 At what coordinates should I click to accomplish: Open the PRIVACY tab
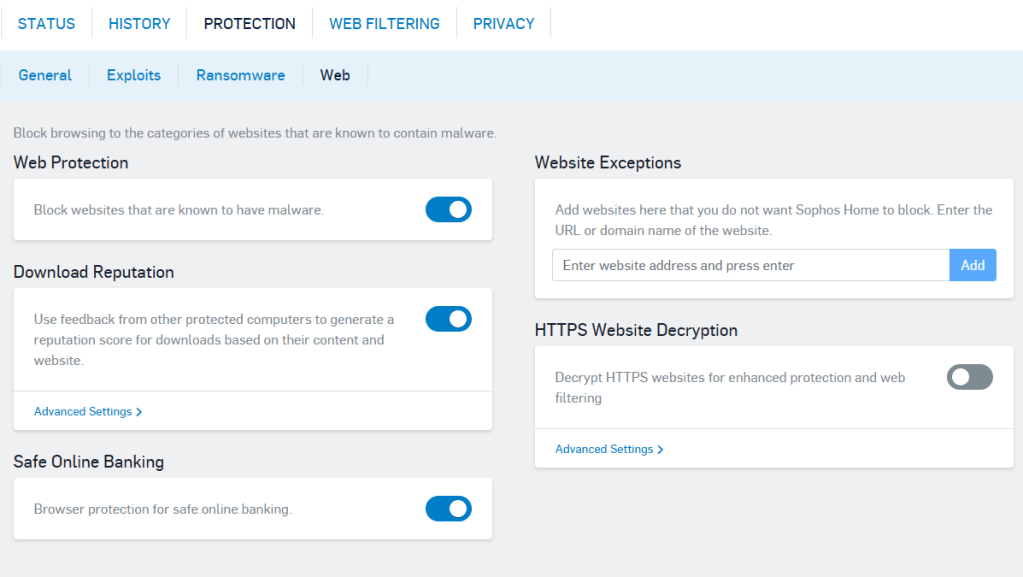tap(503, 23)
